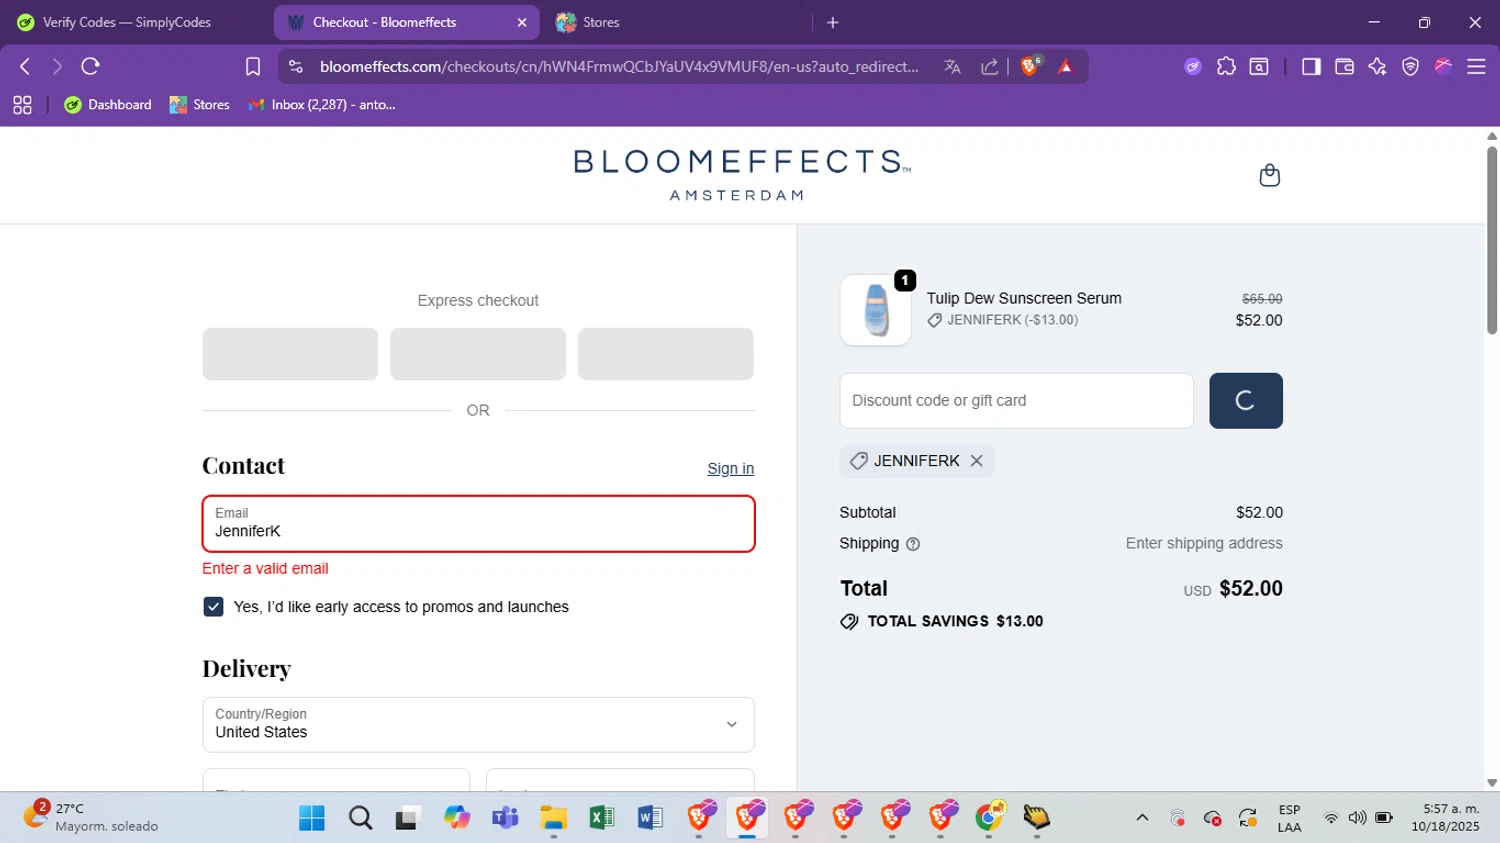Open the translate page icon
The width and height of the screenshot is (1500, 843).
tap(952, 66)
